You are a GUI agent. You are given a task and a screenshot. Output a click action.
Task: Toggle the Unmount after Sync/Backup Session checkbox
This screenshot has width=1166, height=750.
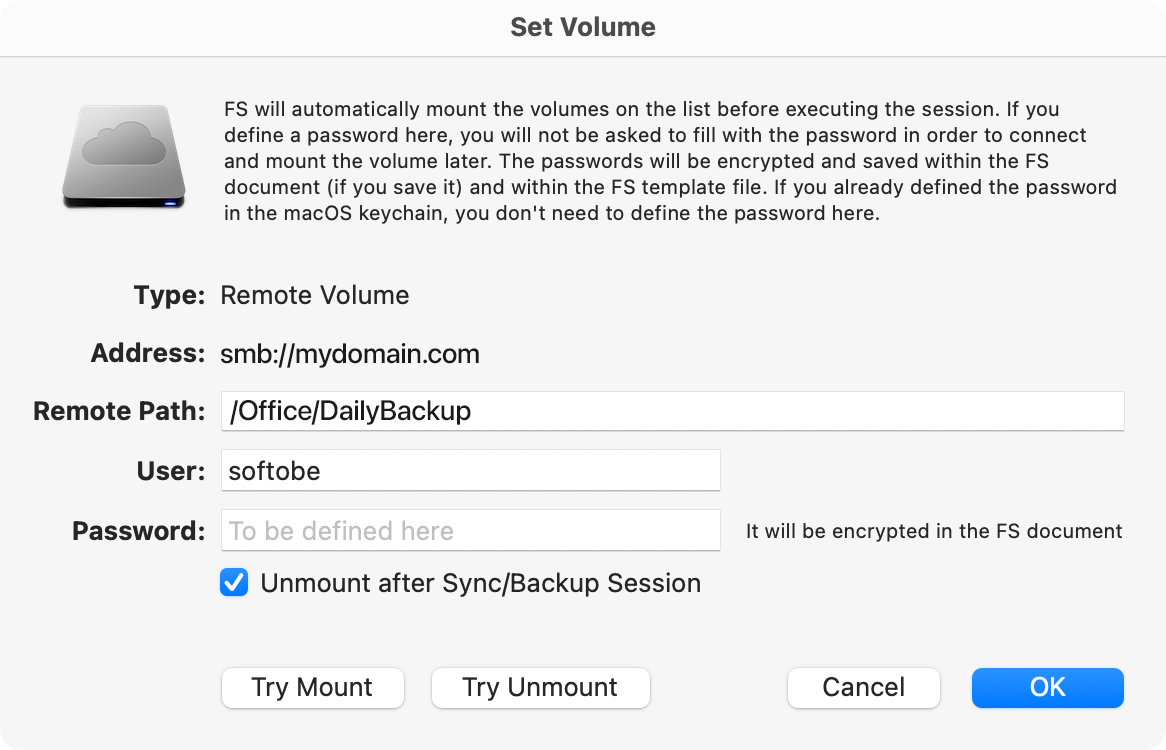(234, 583)
